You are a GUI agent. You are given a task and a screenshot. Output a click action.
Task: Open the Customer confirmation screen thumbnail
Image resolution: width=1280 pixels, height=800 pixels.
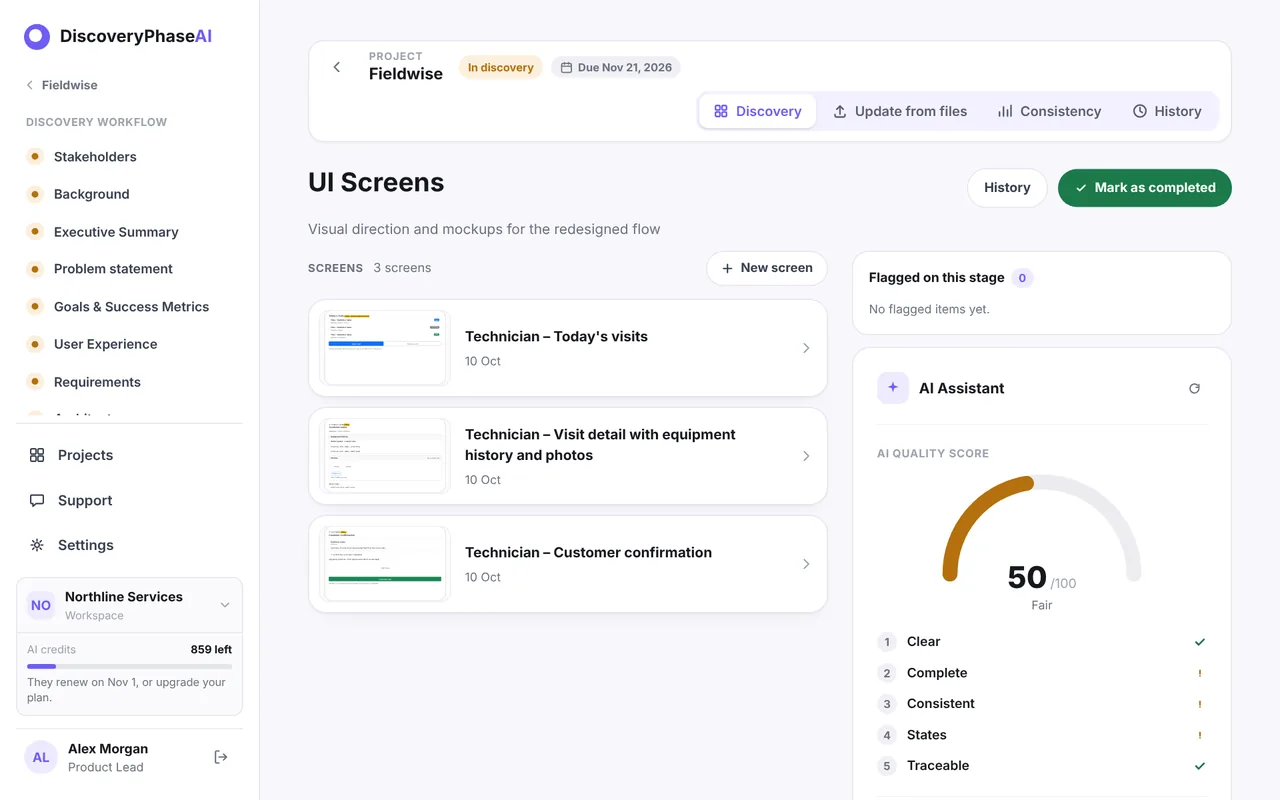pos(385,564)
